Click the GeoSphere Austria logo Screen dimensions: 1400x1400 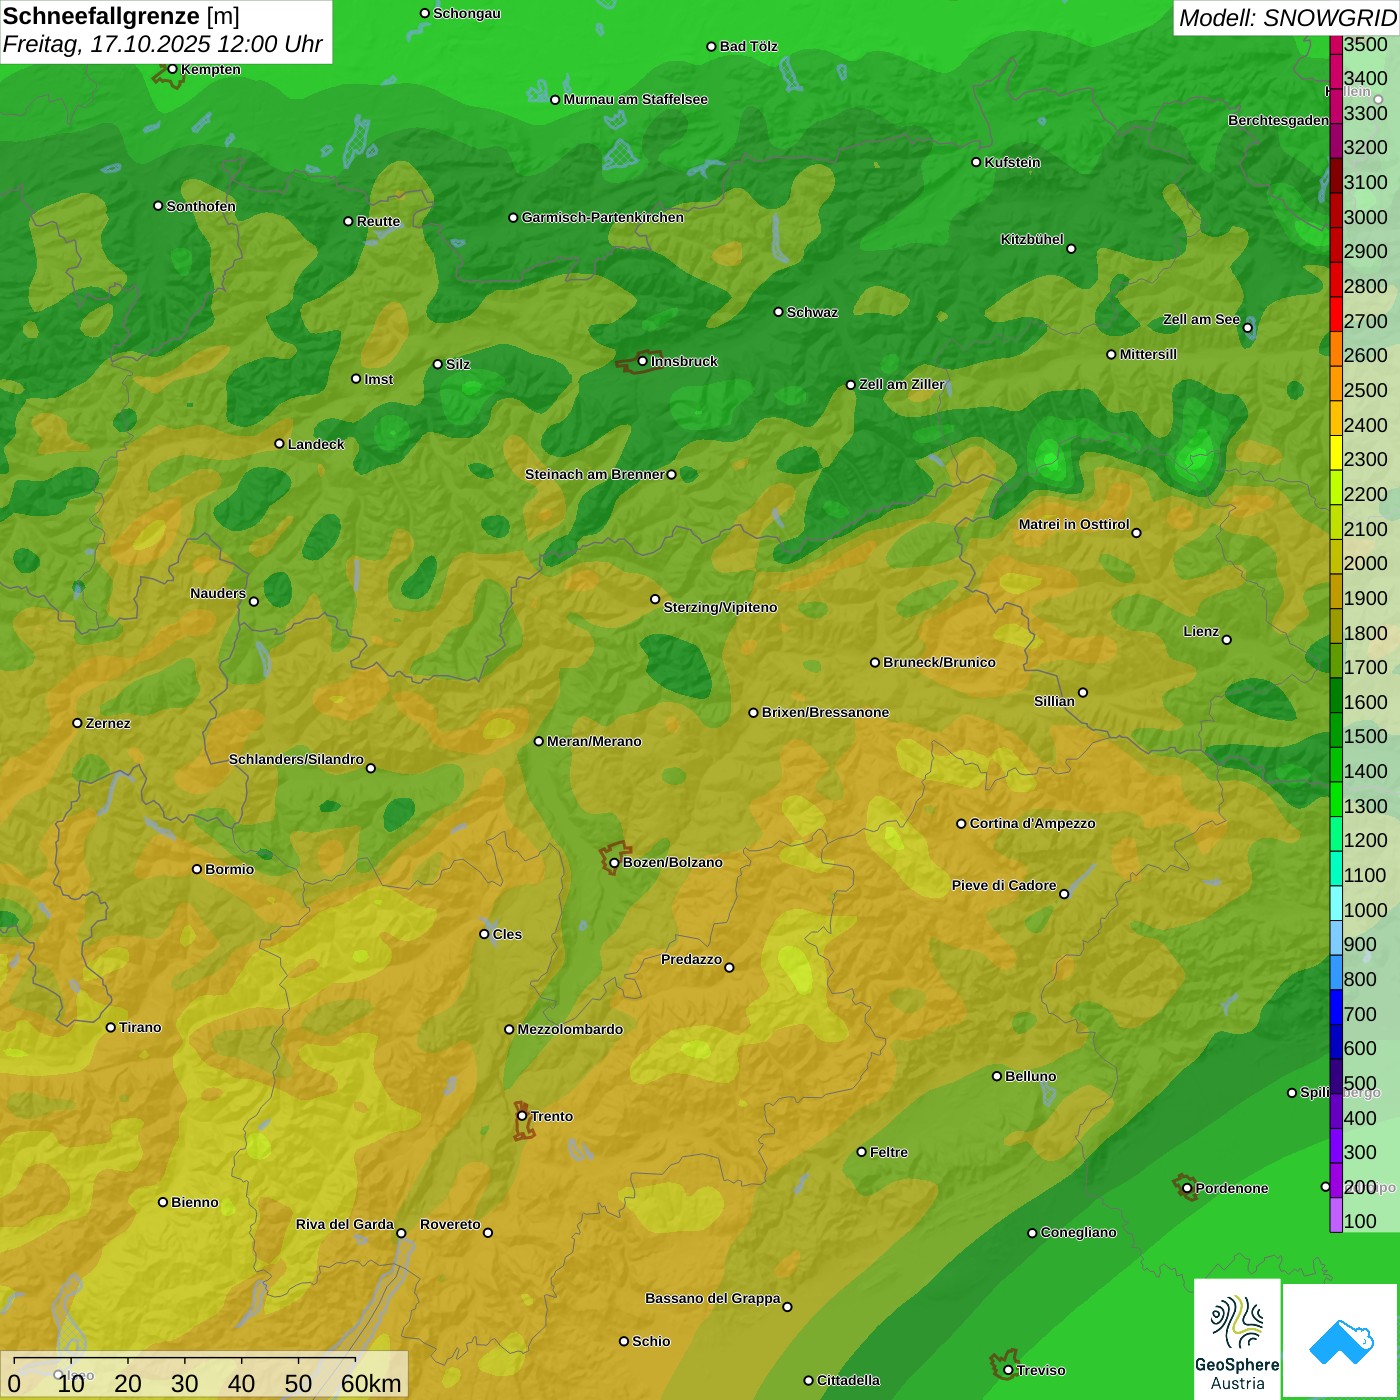pos(1237,1340)
